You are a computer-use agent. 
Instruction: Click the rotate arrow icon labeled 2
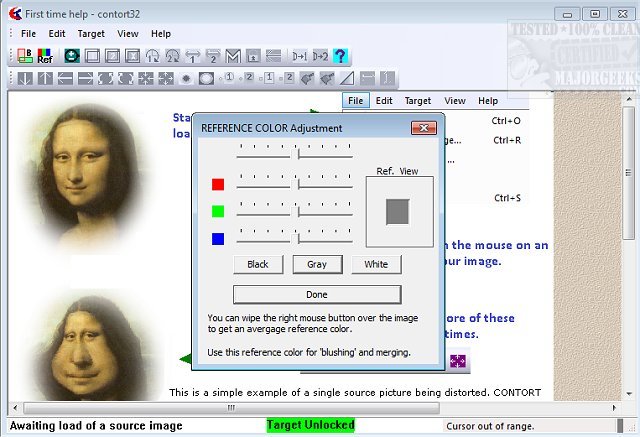click(173, 56)
